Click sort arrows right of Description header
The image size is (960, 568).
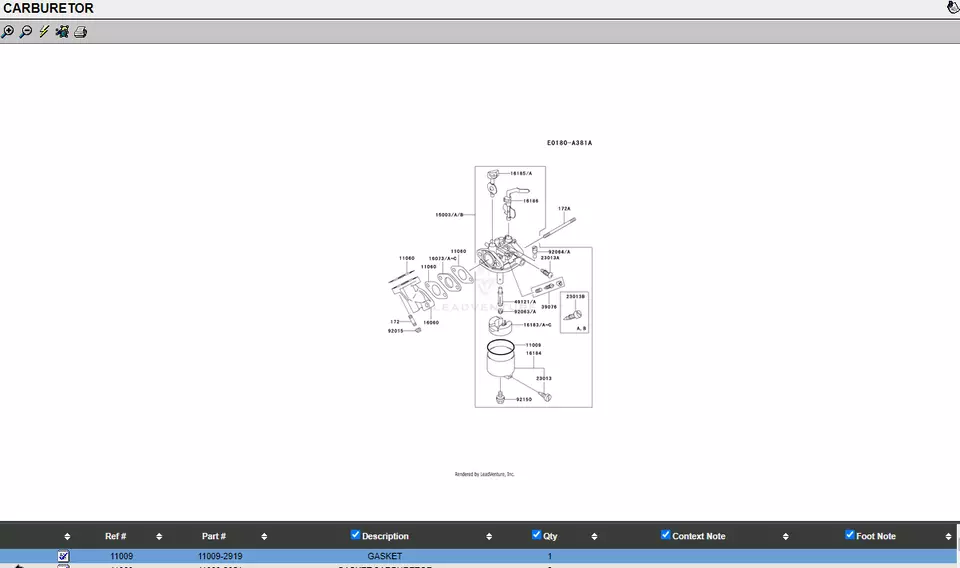point(489,537)
